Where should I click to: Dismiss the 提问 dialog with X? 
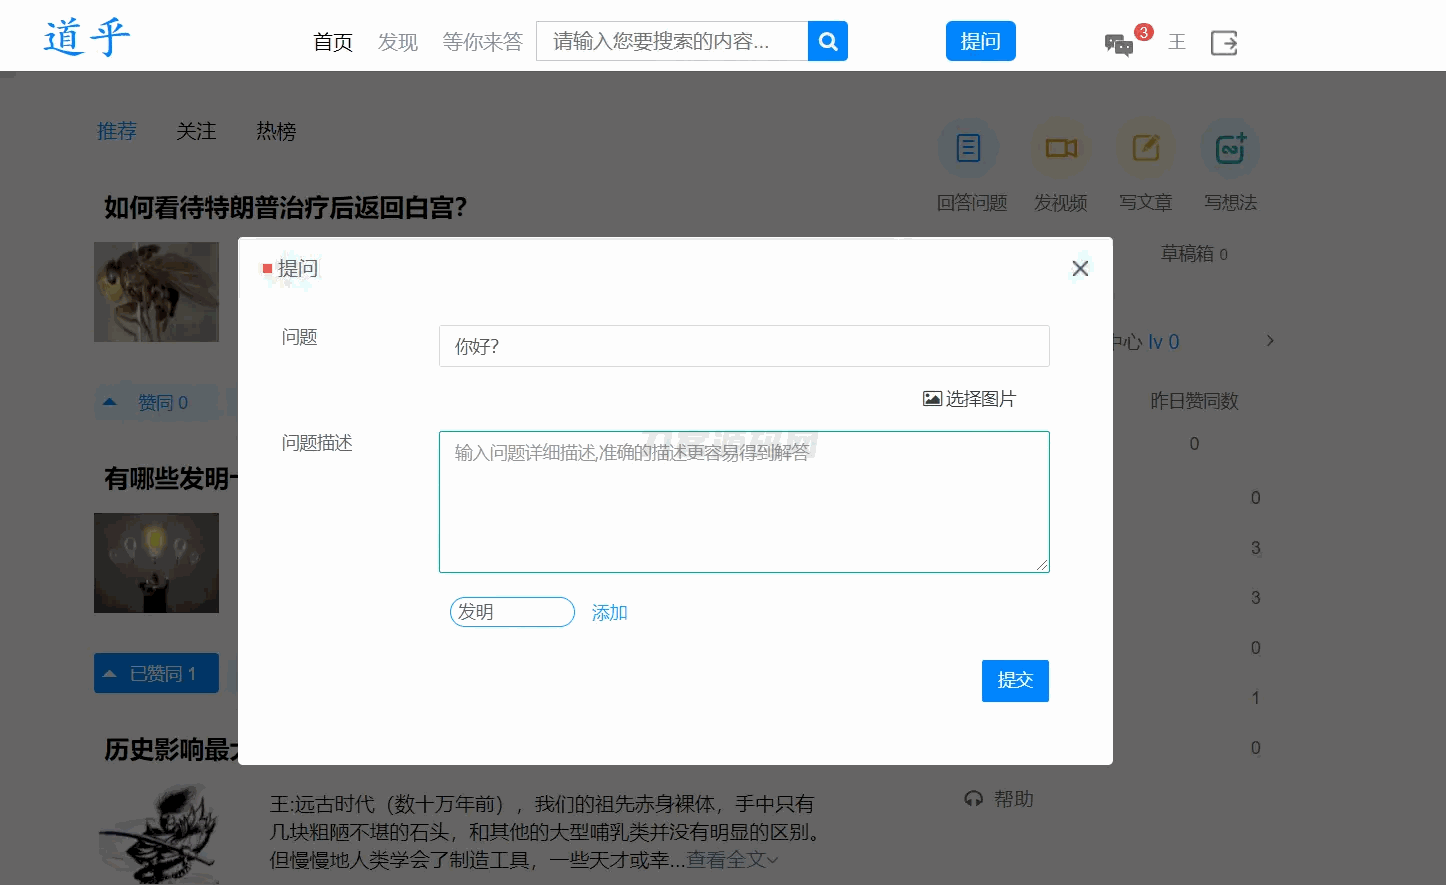pos(1080,268)
